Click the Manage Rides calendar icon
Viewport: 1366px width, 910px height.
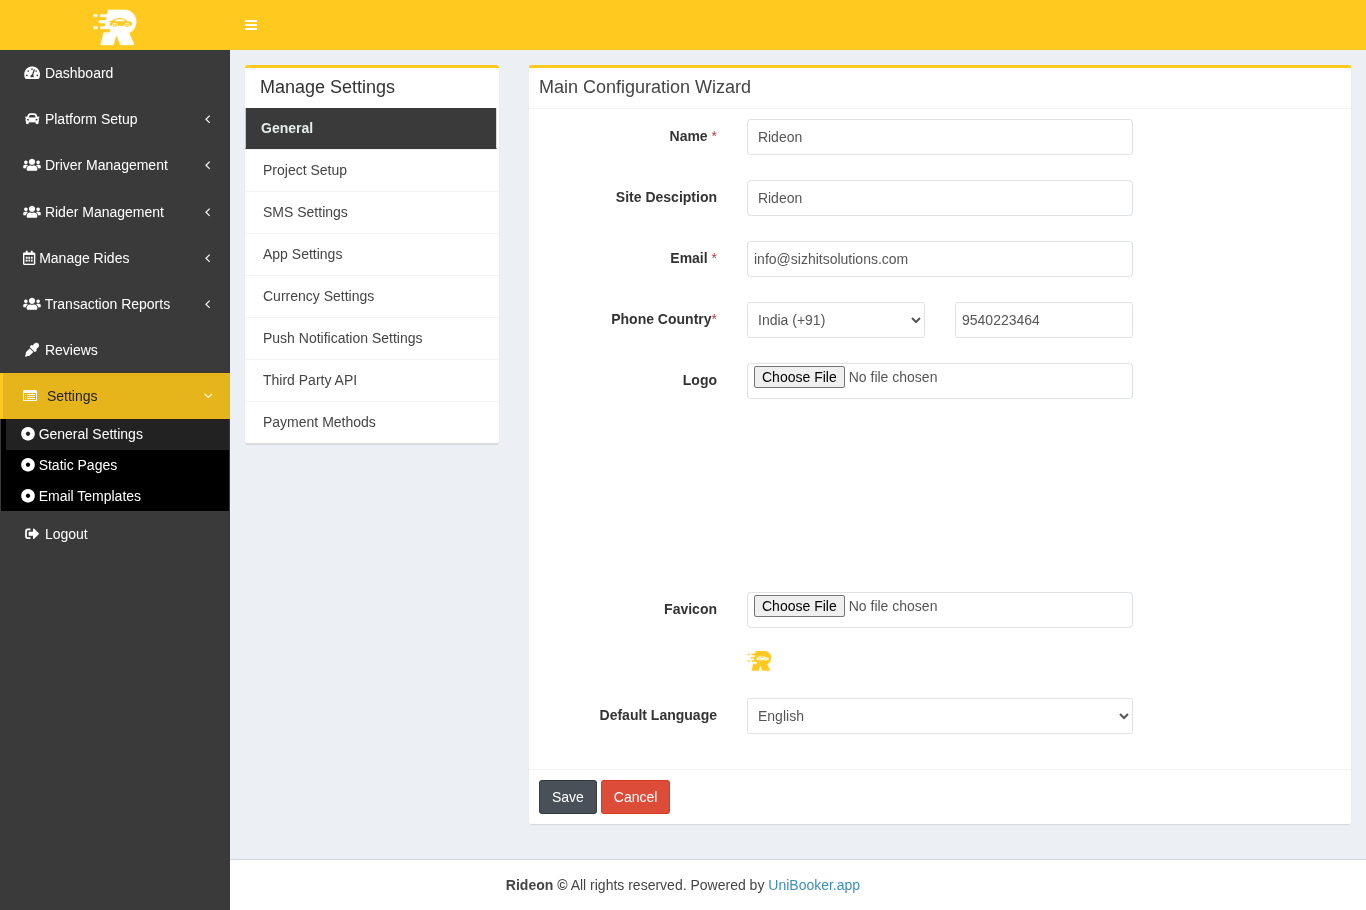tap(29, 258)
